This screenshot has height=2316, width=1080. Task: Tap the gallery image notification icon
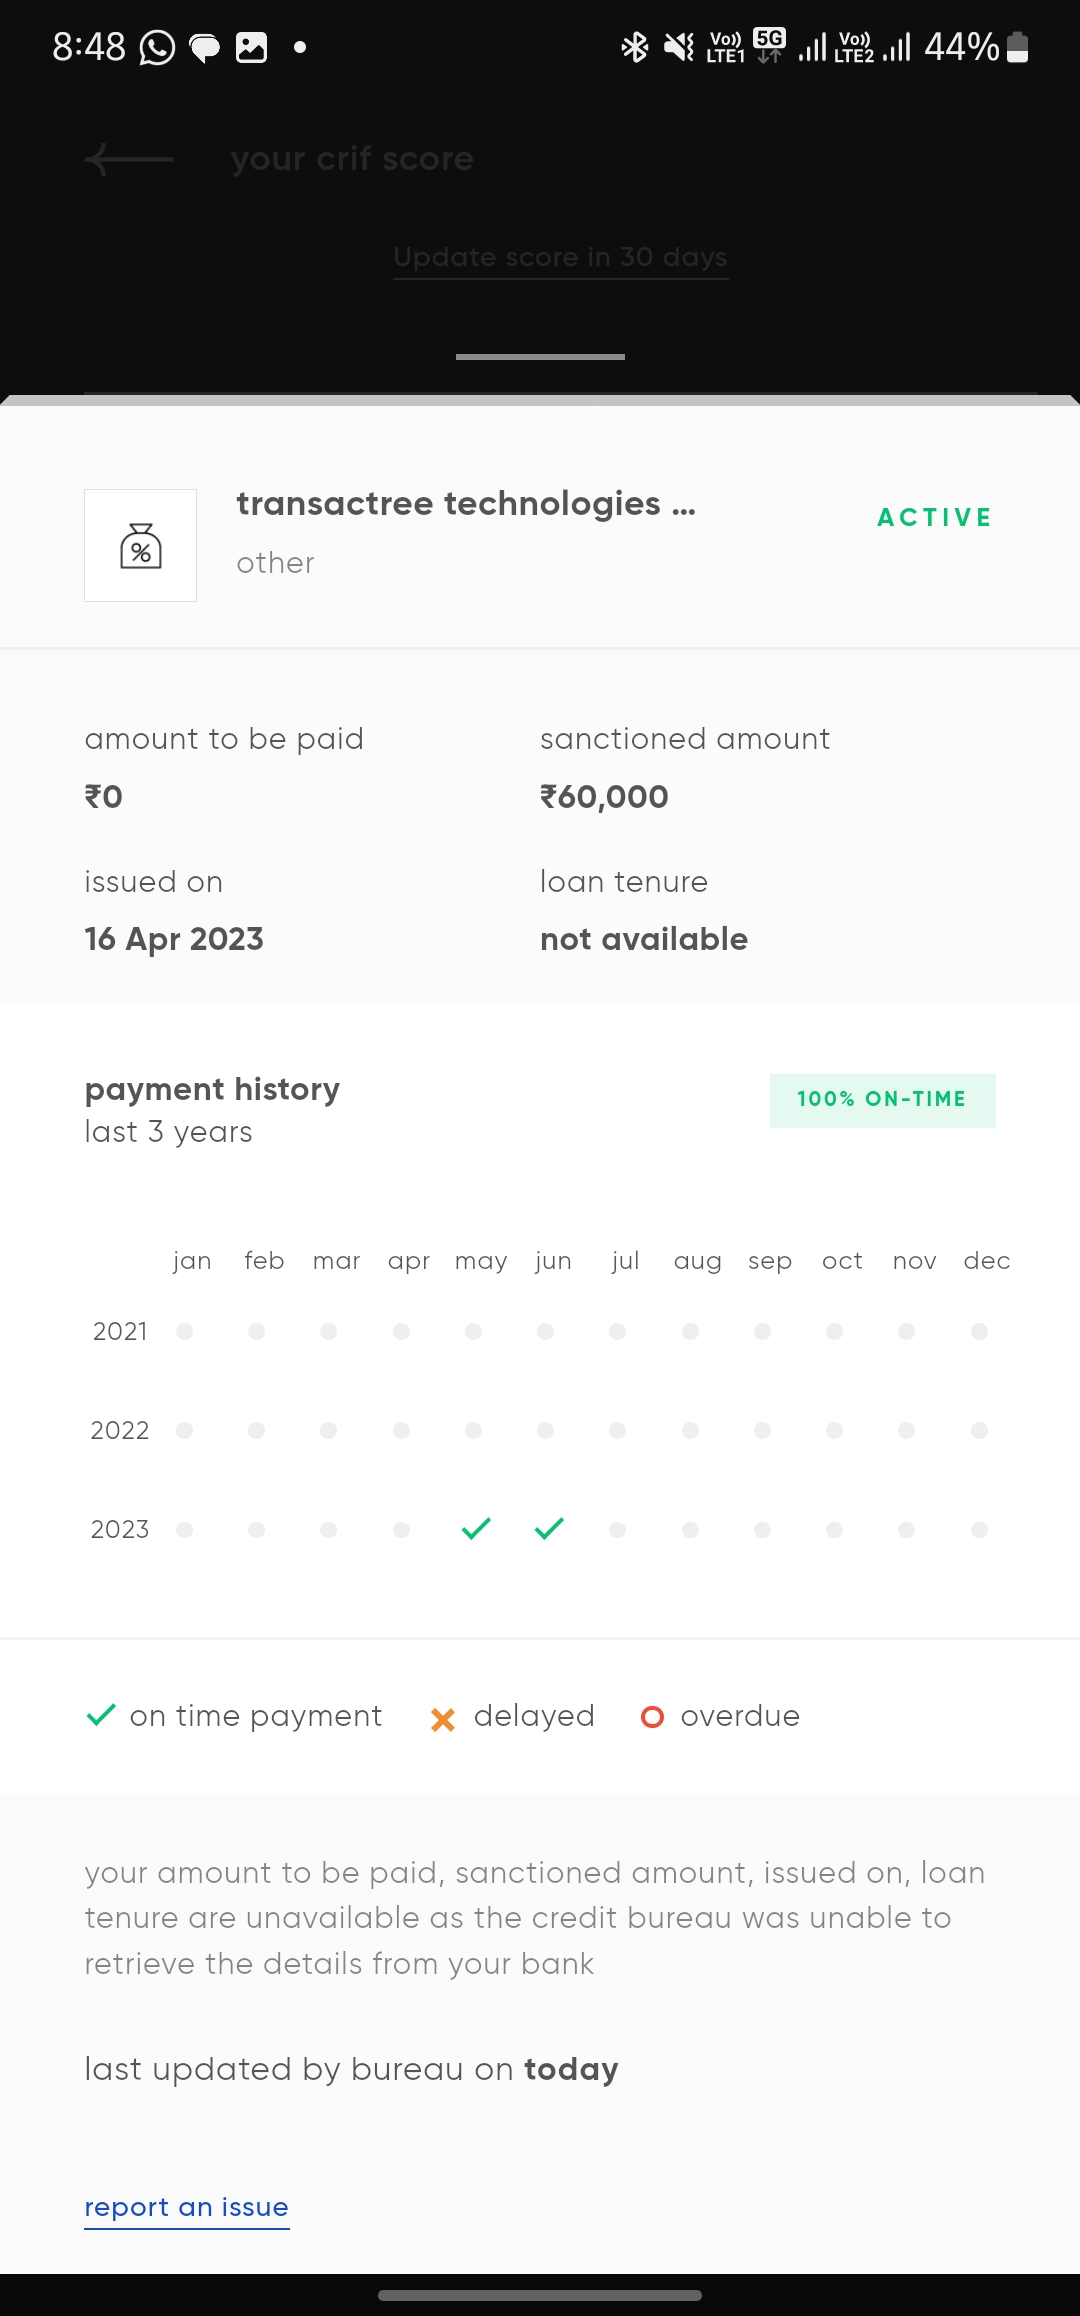[251, 47]
